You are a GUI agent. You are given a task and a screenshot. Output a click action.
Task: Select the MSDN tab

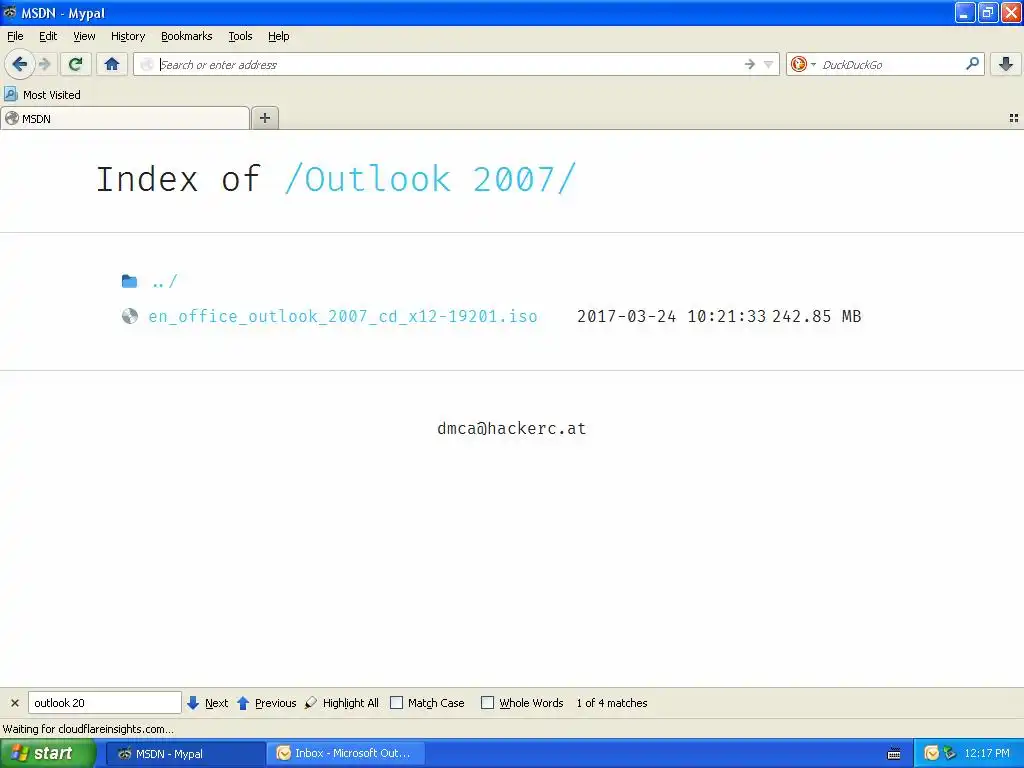pyautogui.click(x=125, y=118)
